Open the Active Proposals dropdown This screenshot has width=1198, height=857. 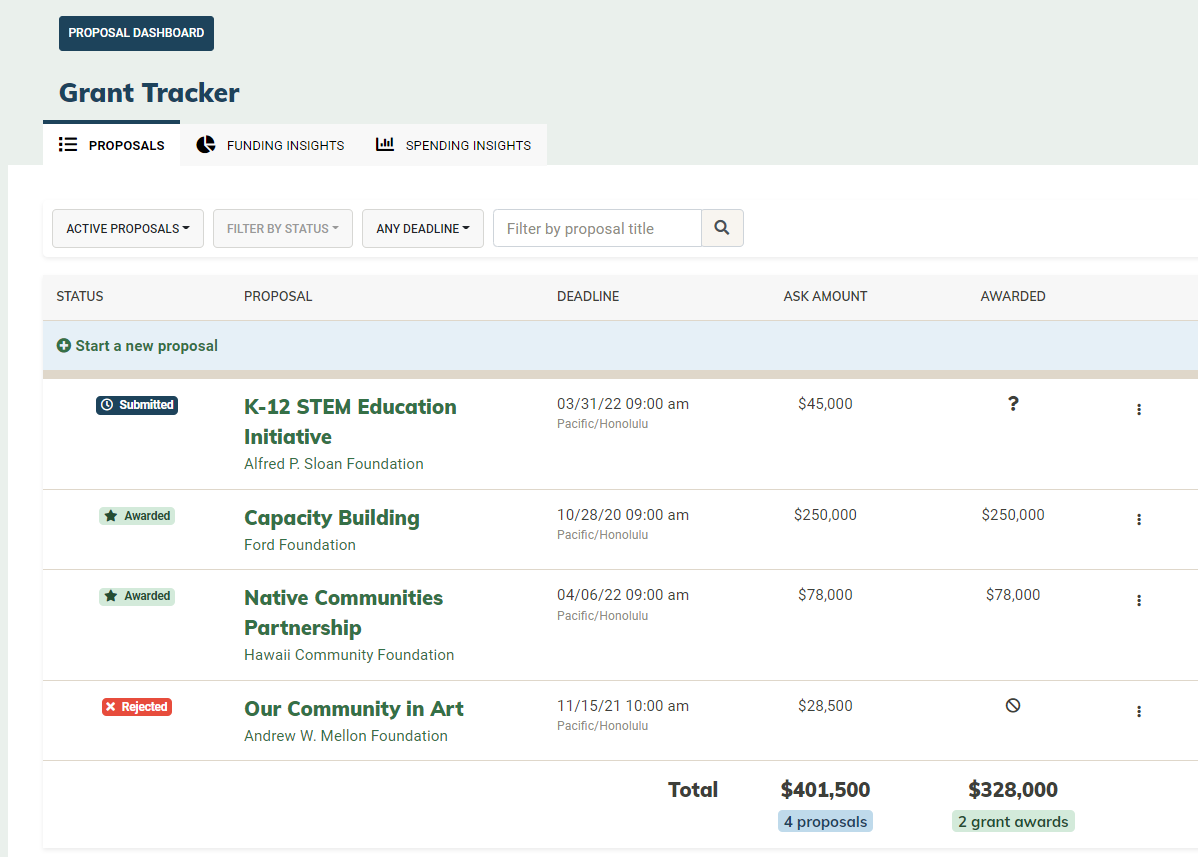point(127,228)
